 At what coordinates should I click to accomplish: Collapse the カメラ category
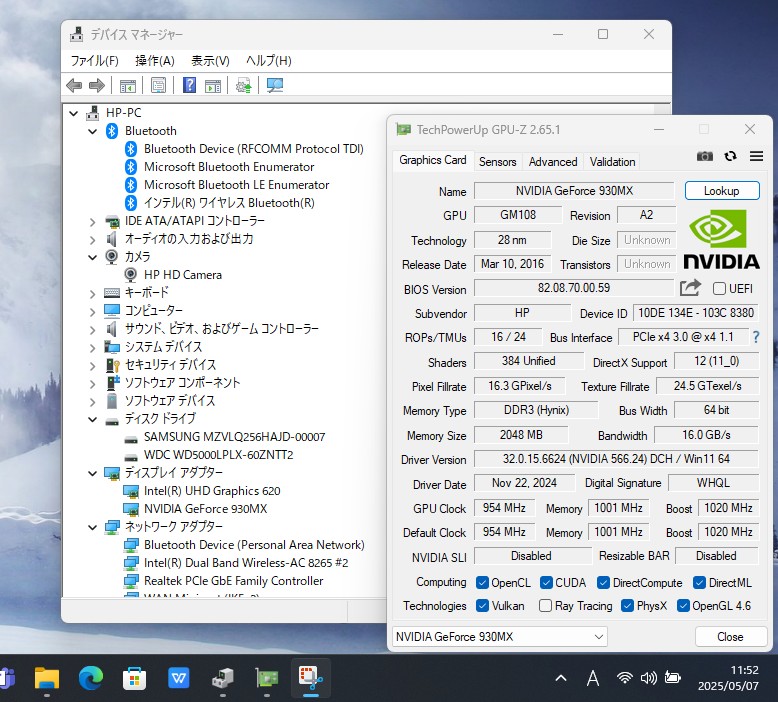(x=92, y=257)
